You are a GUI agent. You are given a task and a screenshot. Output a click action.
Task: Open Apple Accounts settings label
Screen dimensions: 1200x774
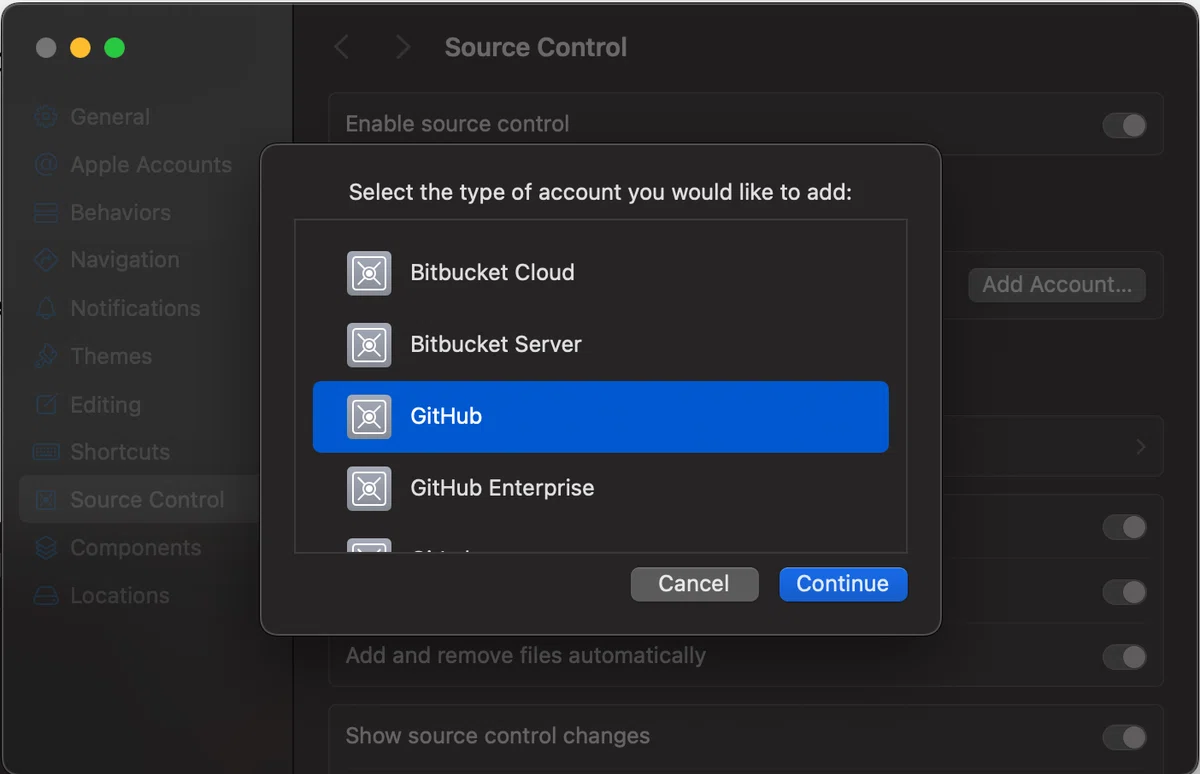[151, 165]
